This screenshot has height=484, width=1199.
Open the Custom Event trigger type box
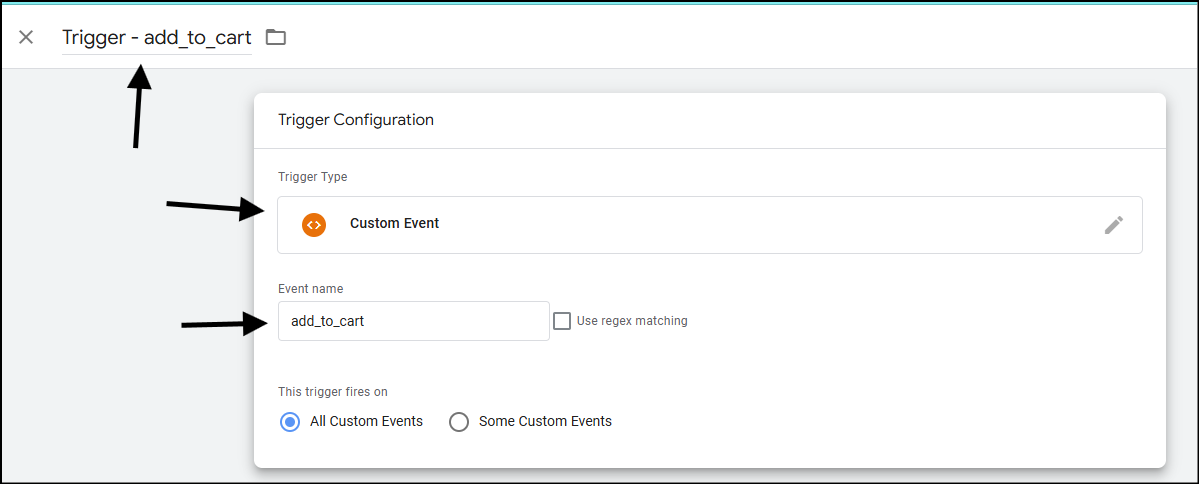(710, 225)
